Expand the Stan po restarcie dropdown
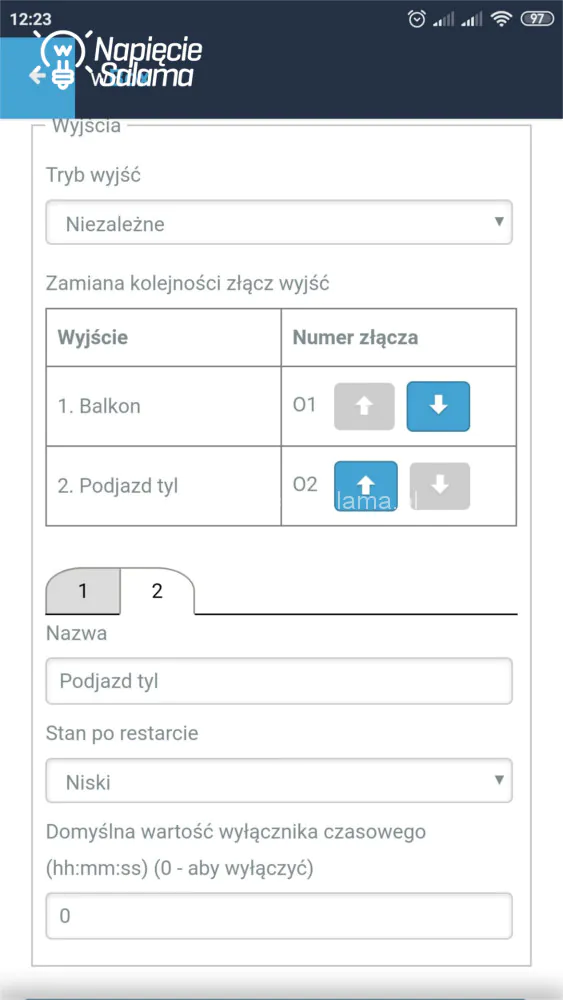Image resolution: width=563 pixels, height=1000 pixels. [x=279, y=781]
